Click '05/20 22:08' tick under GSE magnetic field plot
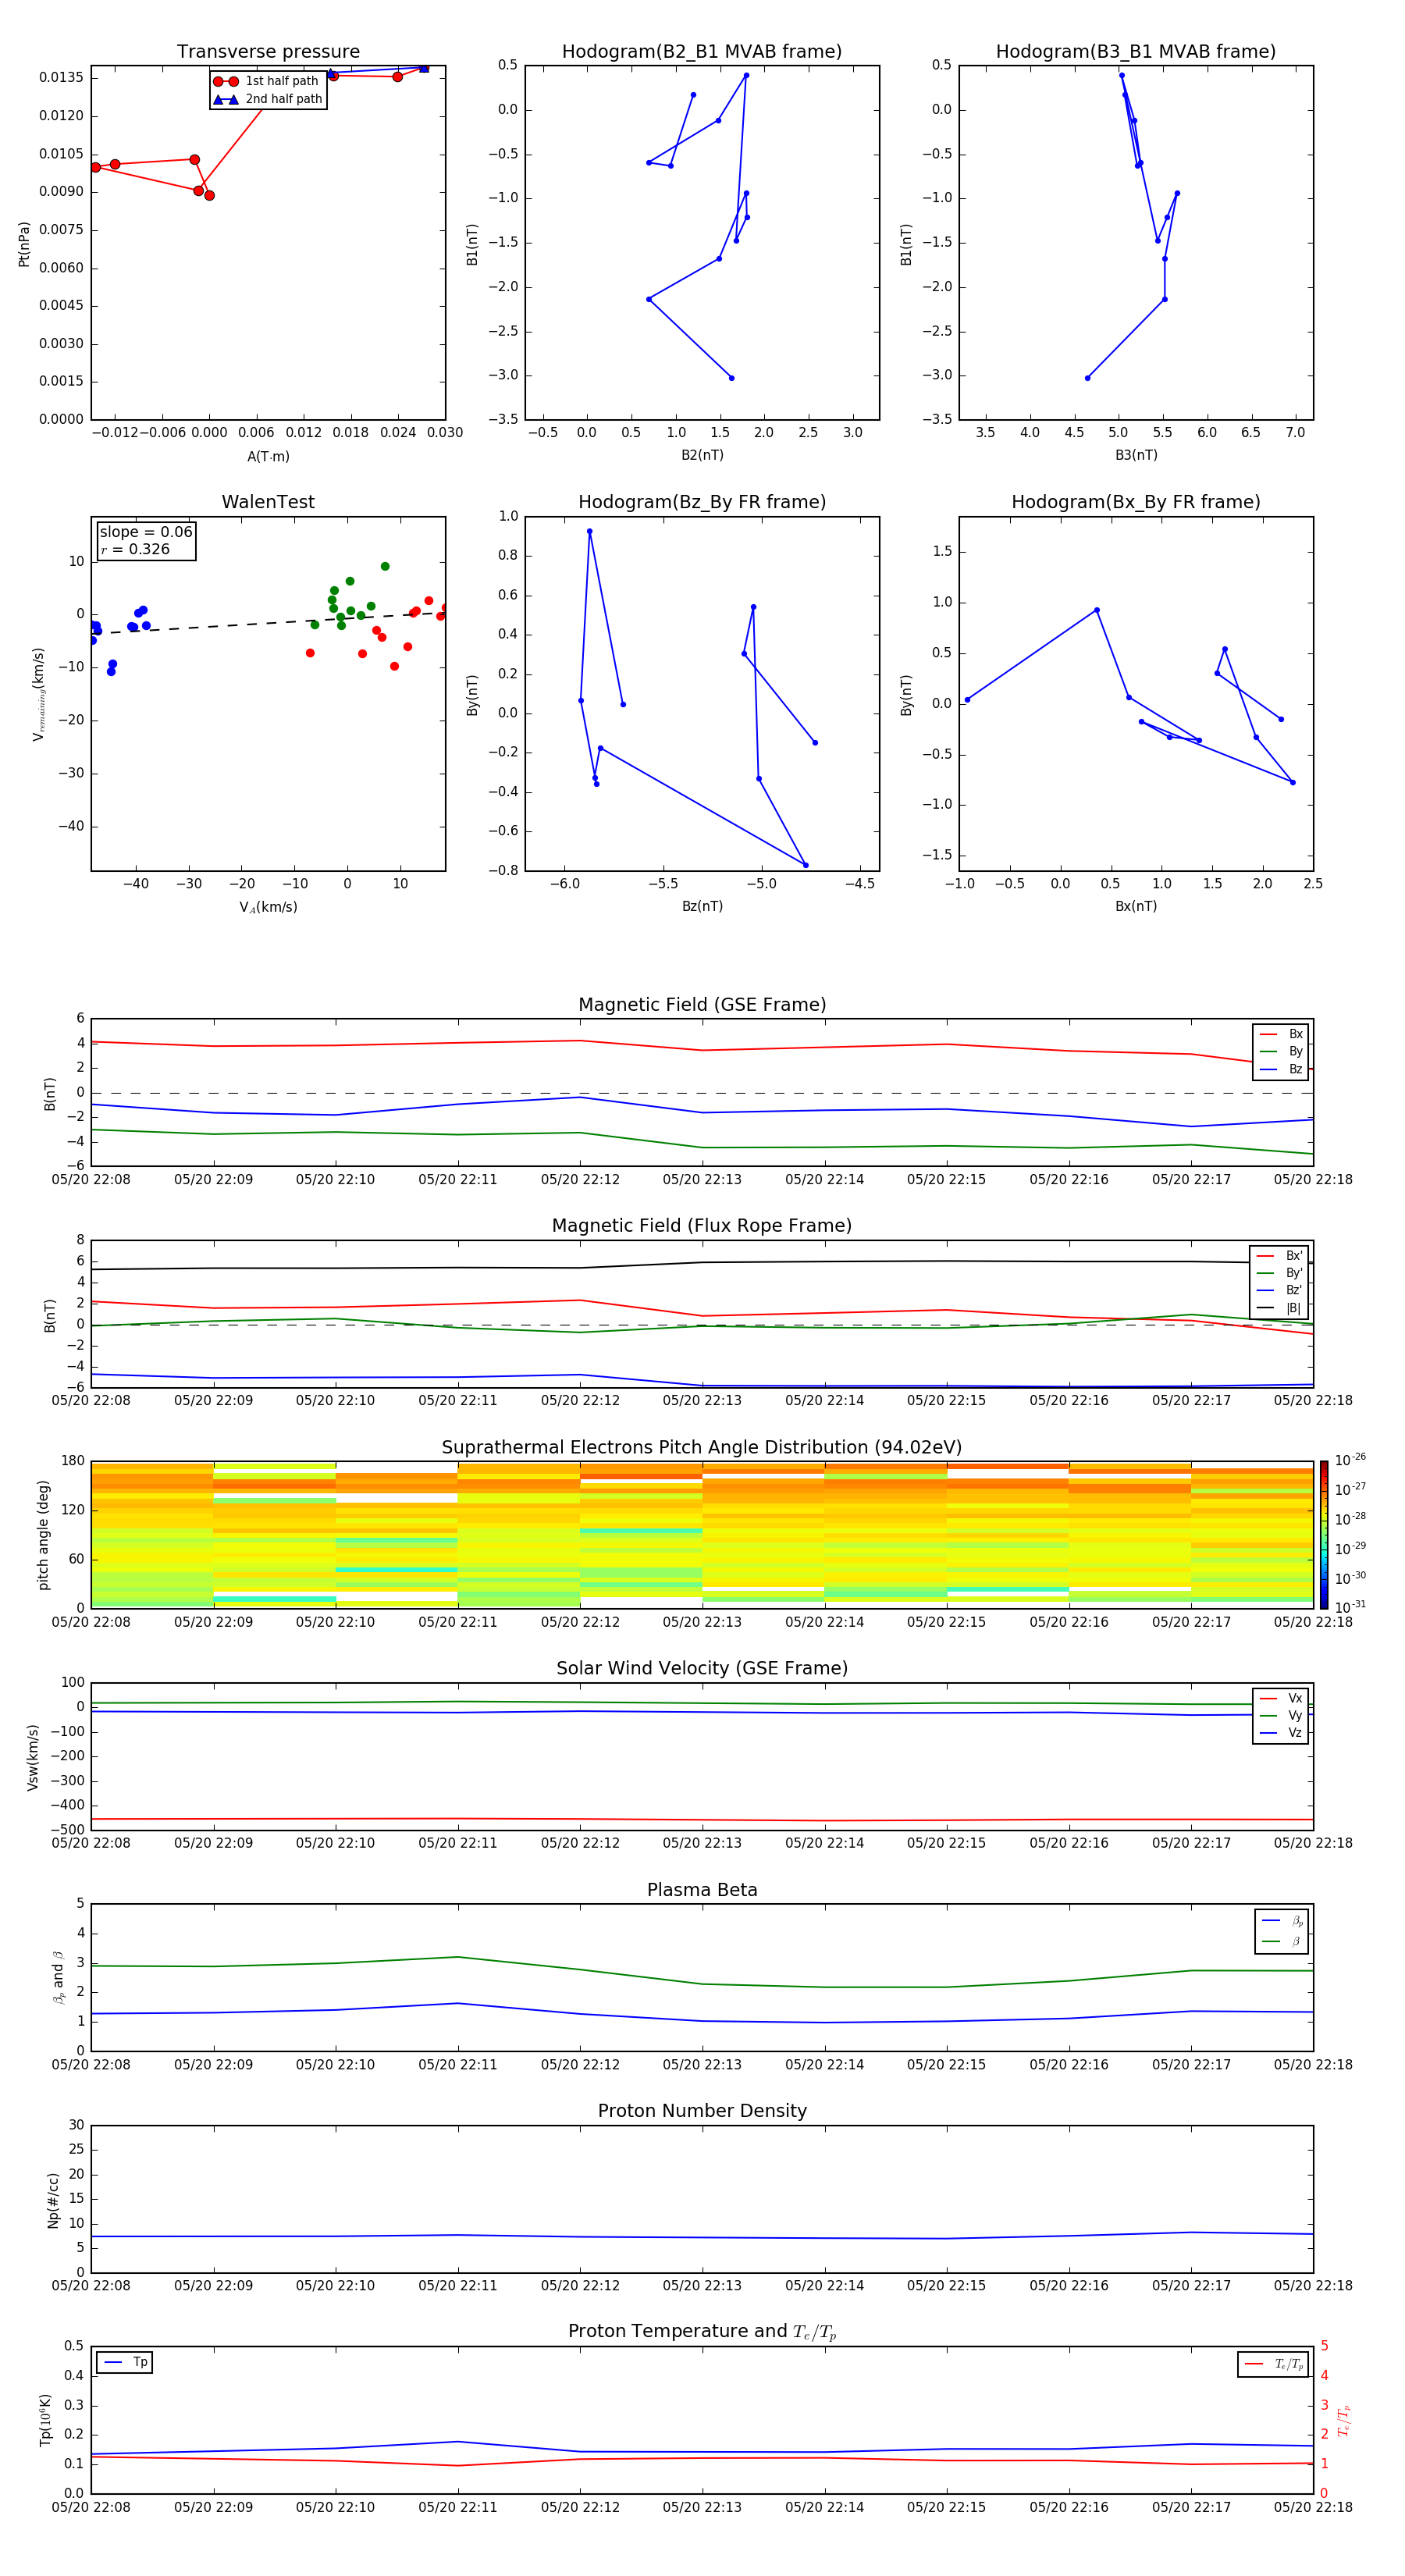The width and height of the screenshot is (1405, 2576). [x=91, y=1180]
